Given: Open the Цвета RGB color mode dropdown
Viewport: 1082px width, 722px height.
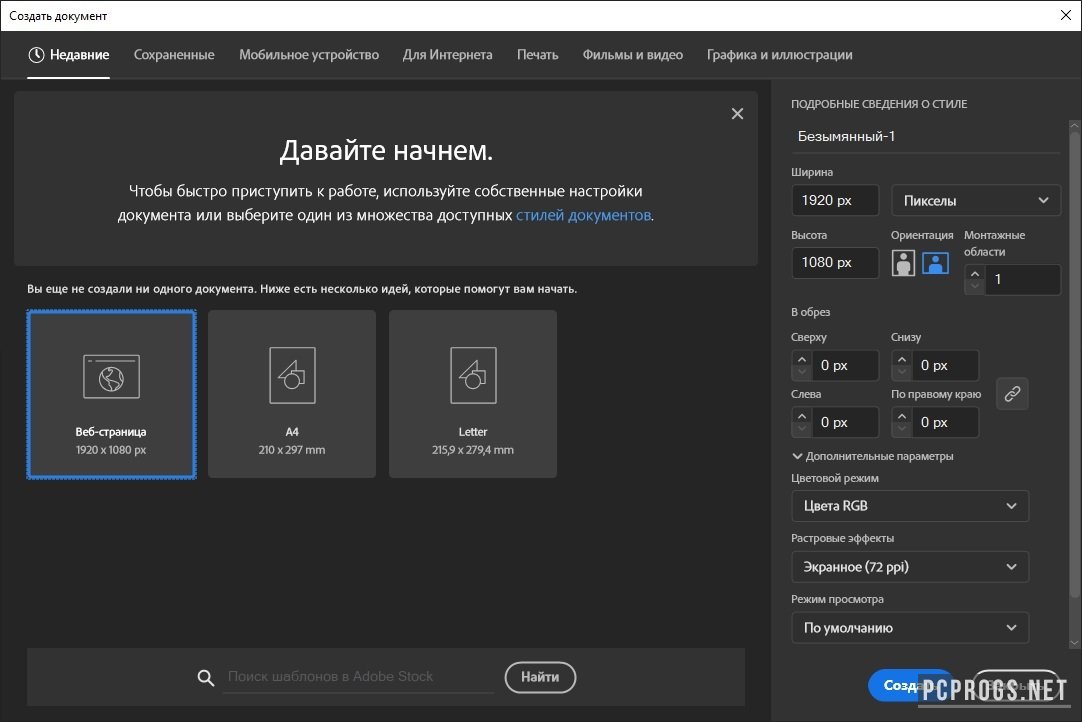Looking at the screenshot, I should [x=909, y=506].
